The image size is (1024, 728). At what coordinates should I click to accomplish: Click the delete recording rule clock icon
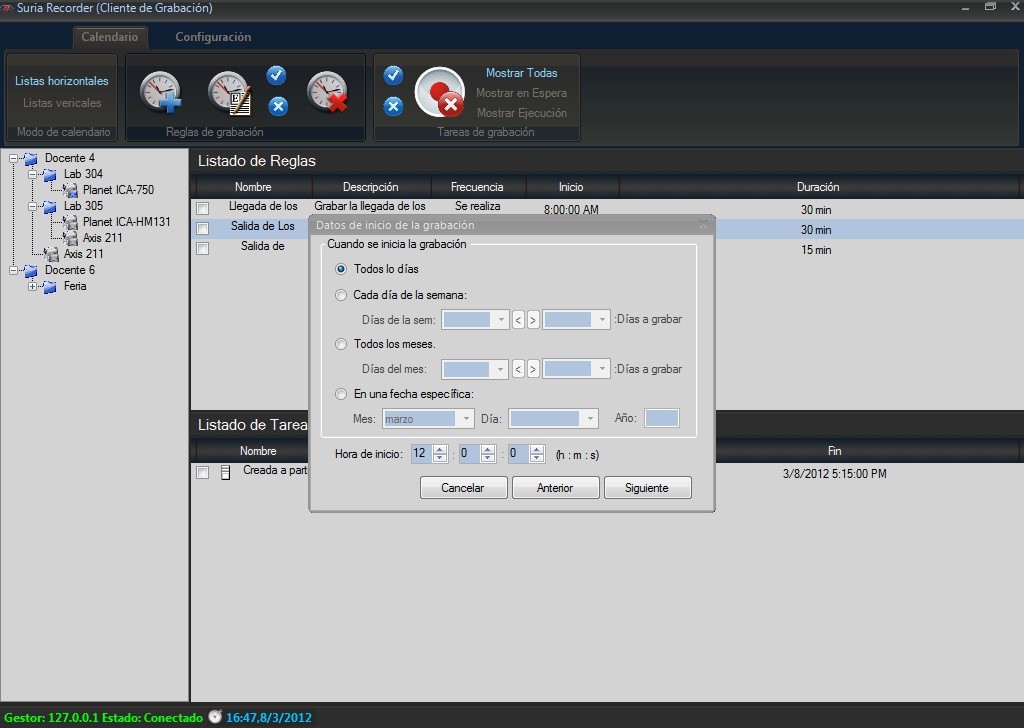[x=327, y=92]
